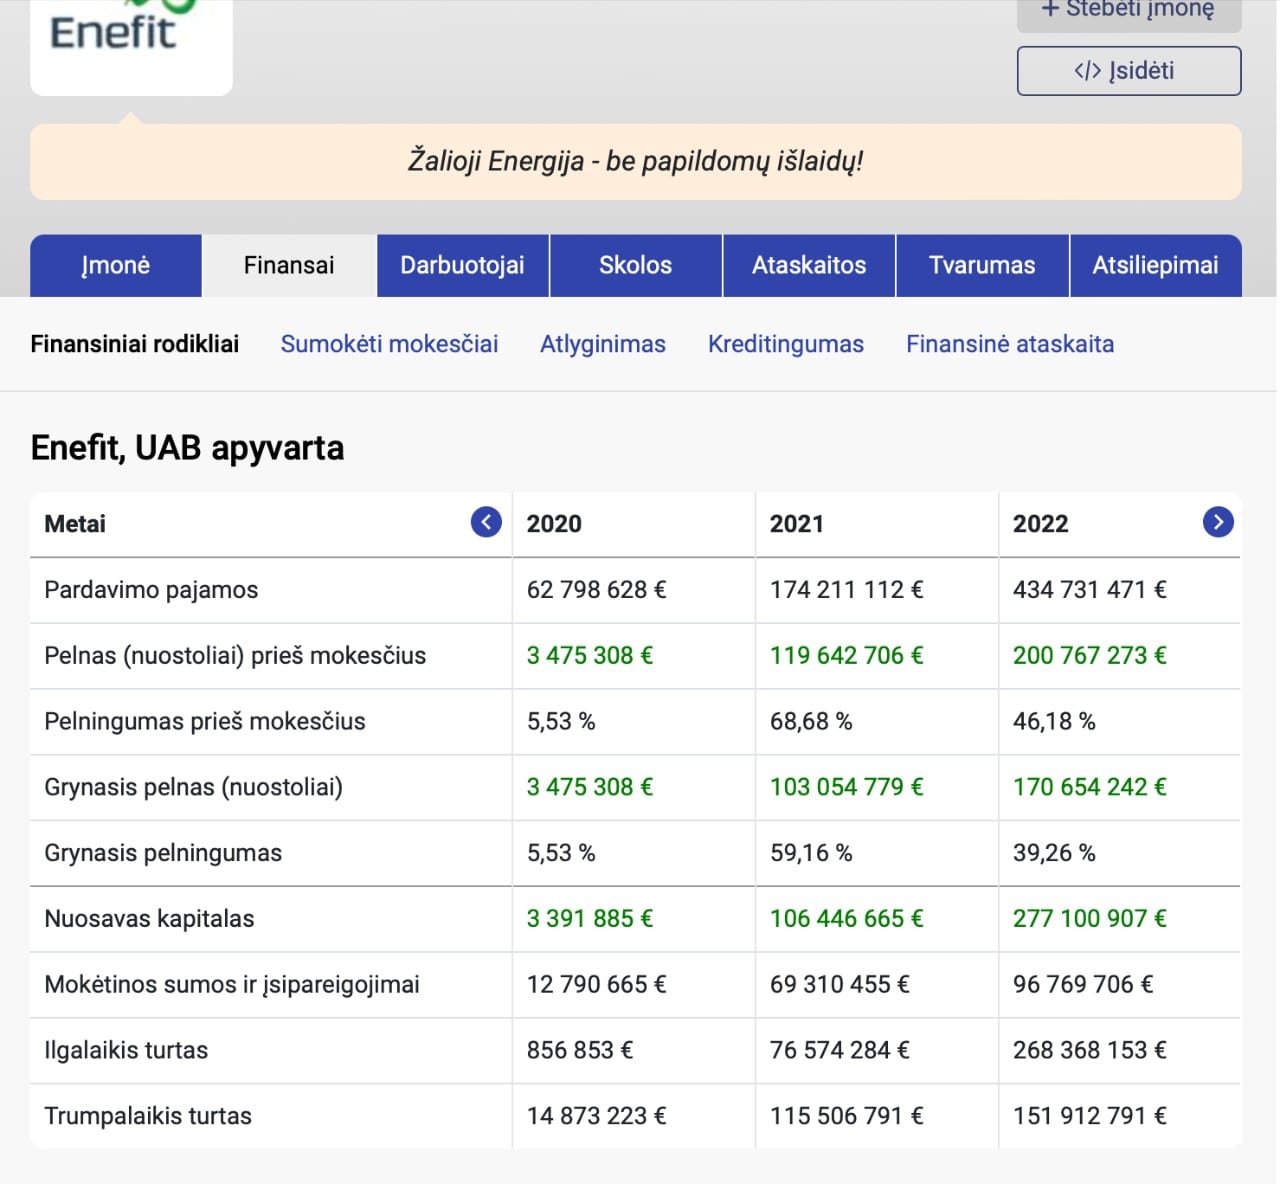Click the 'Enefit, UAB apyvarta' heading
Screen dimensions: 1280x1184
(x=188, y=448)
